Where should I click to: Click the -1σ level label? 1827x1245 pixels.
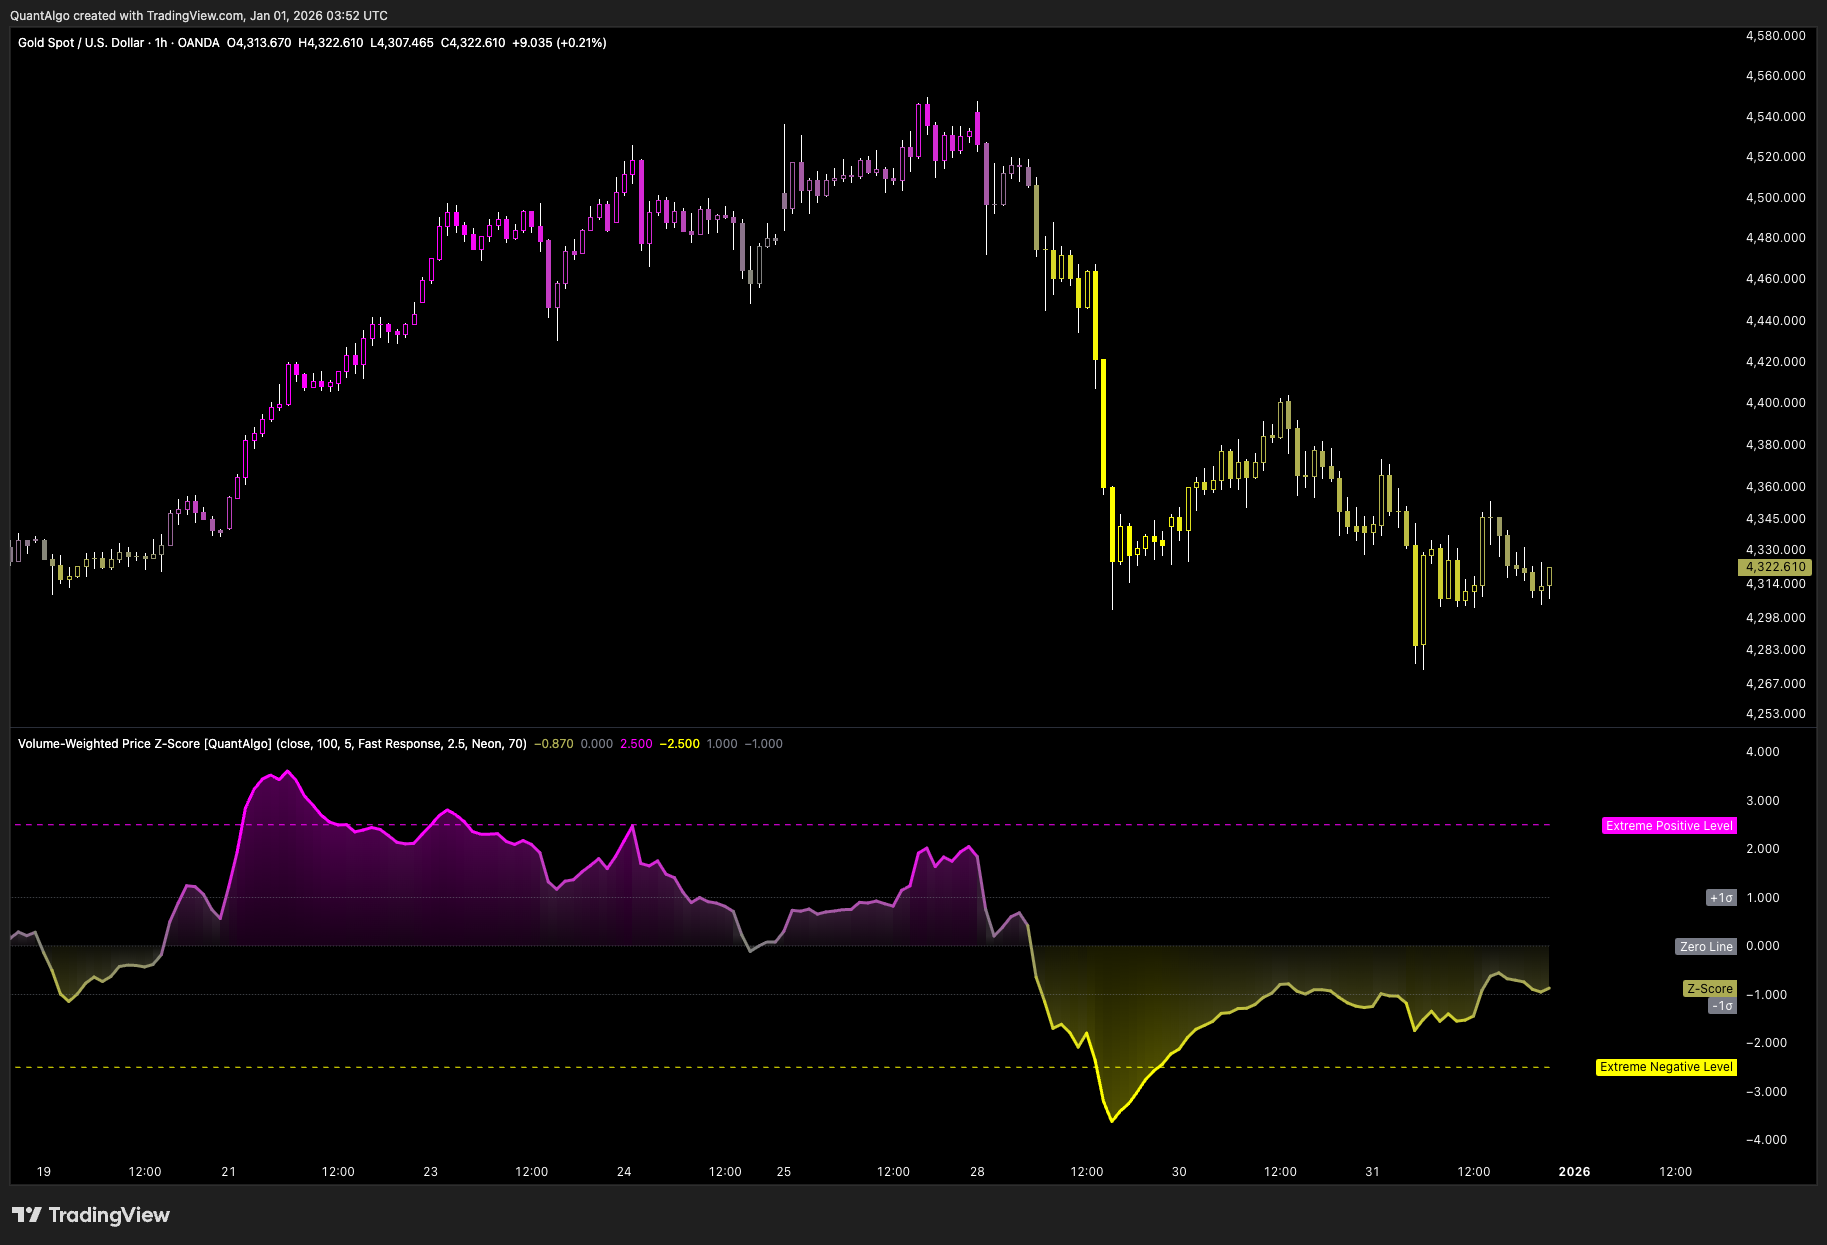click(1722, 1006)
